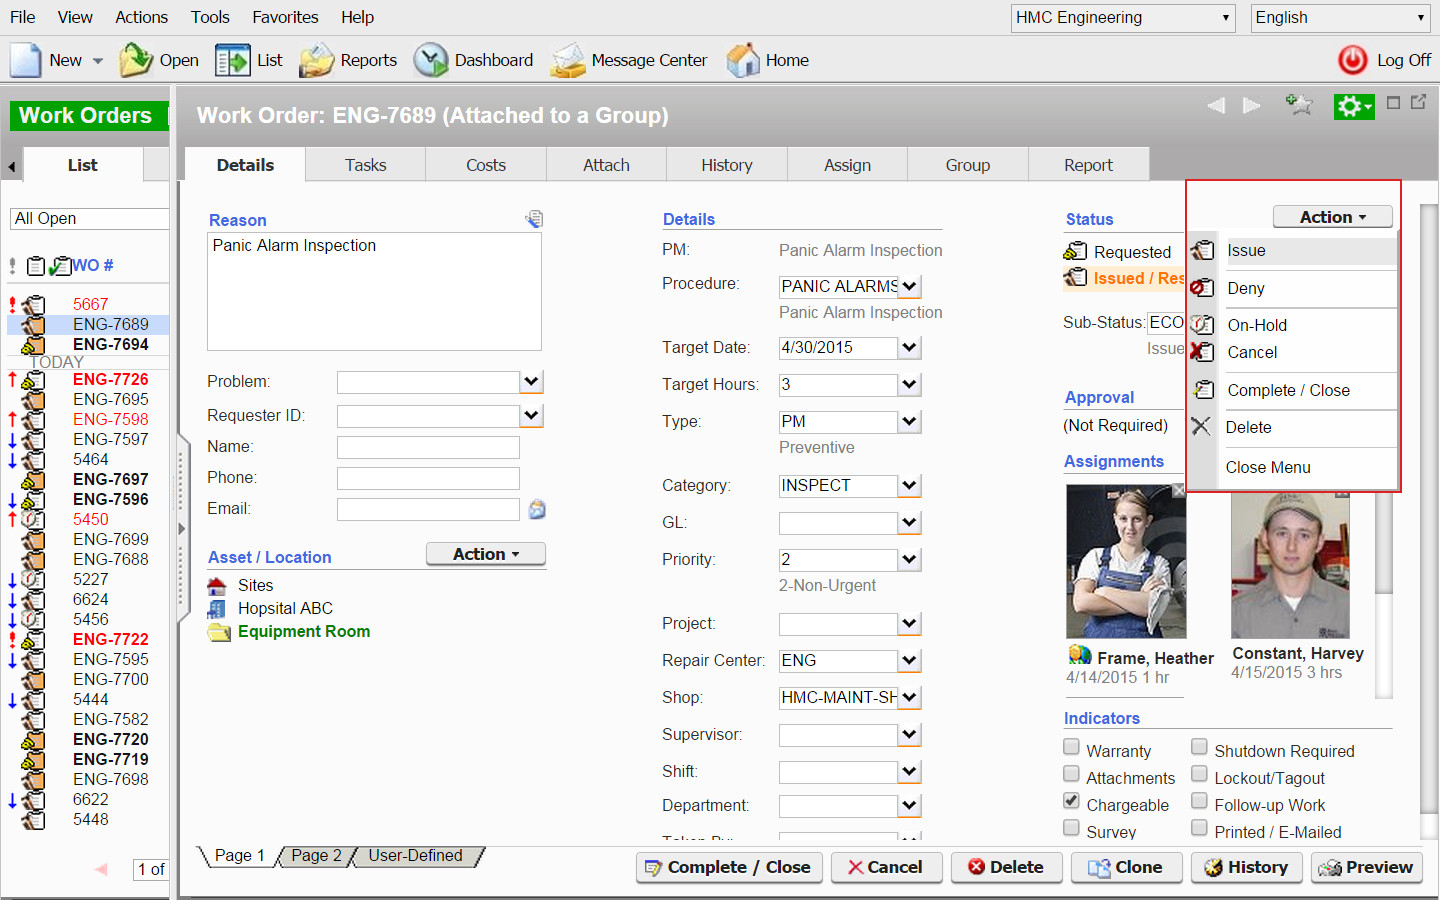Check the Follow-up Work box
The height and width of the screenshot is (900, 1440).
point(1199,801)
